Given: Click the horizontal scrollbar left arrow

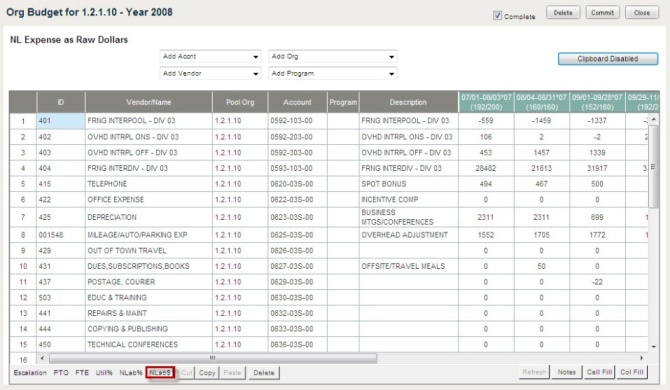Looking at the screenshot, I should click(42, 358).
